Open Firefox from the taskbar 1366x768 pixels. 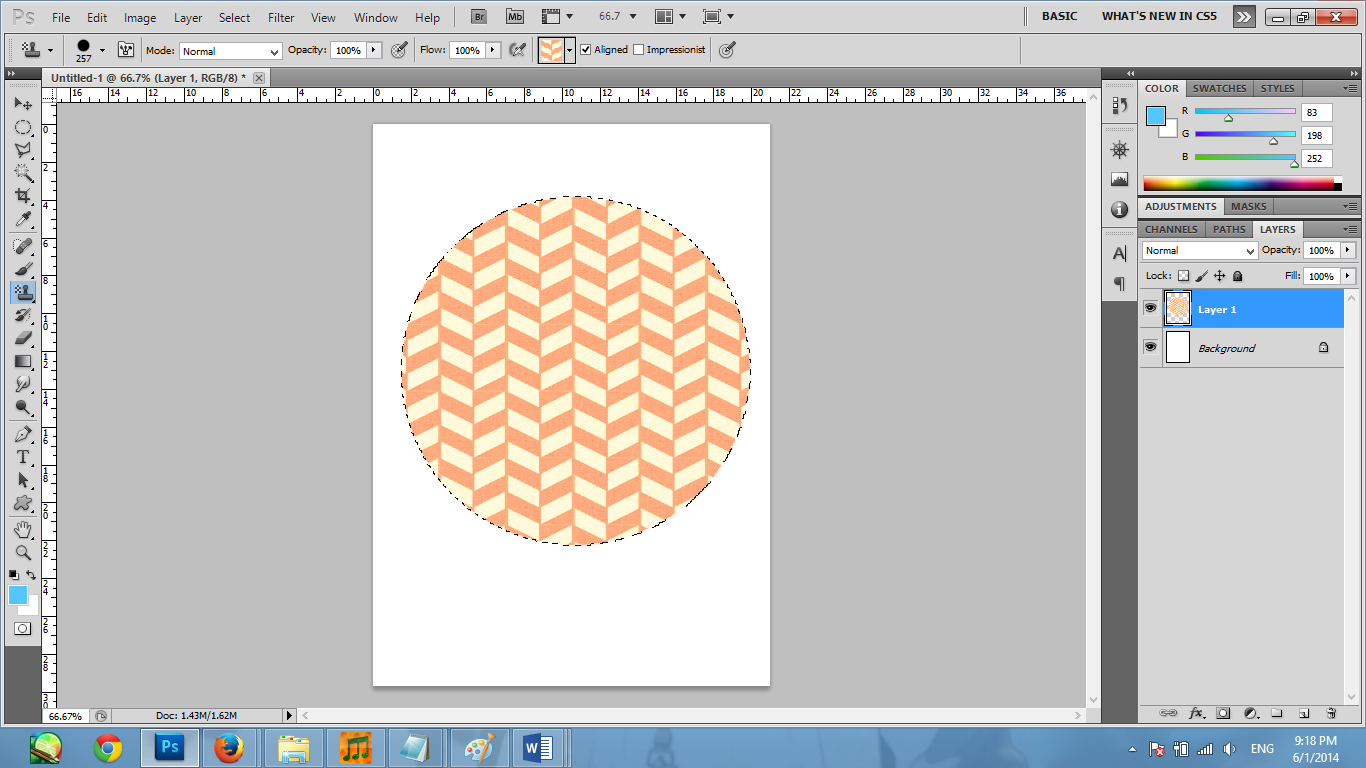point(230,747)
